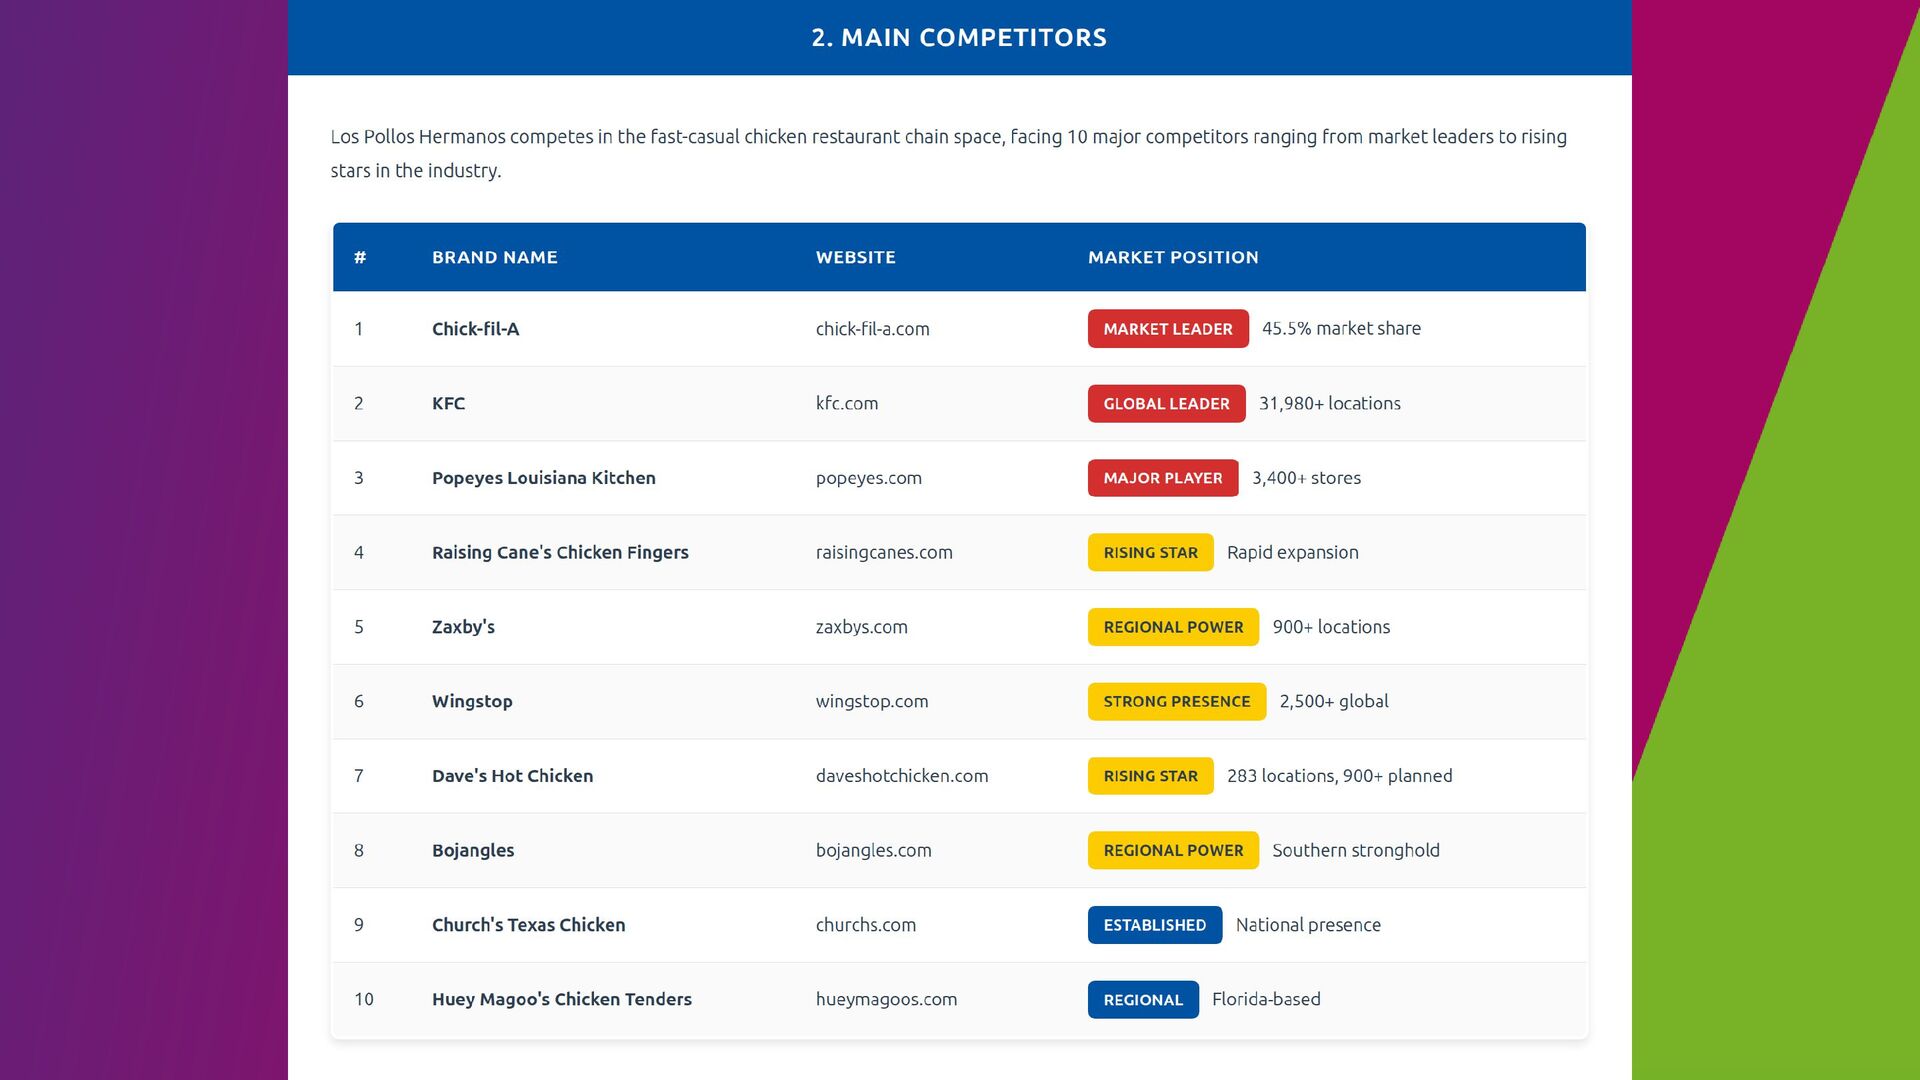Click the MARKET POSITION column header
The image size is (1920, 1080).
tap(1173, 257)
